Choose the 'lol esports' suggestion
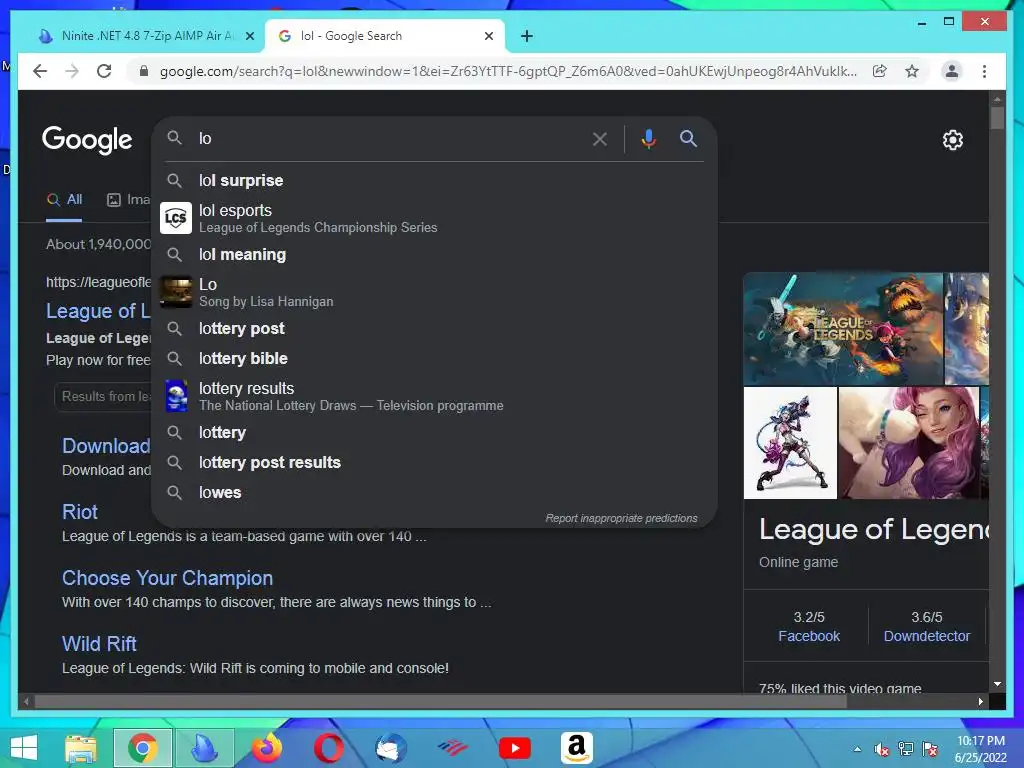Screen dimensions: 1024x768 [434, 217]
